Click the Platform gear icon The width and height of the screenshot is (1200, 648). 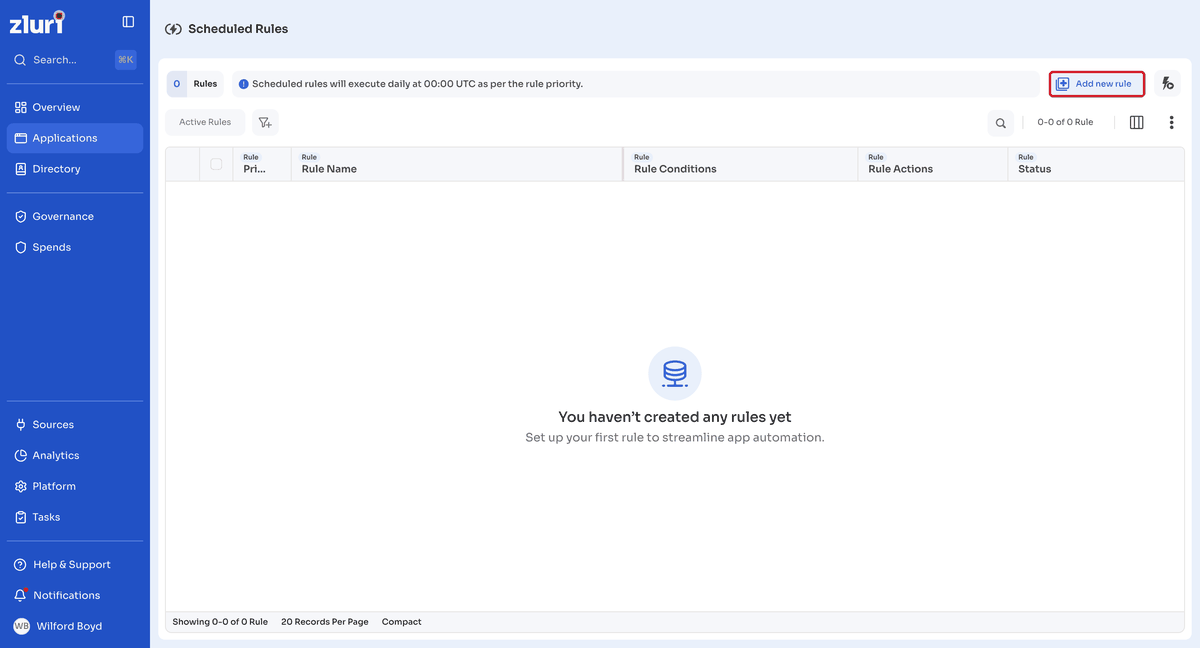20,486
